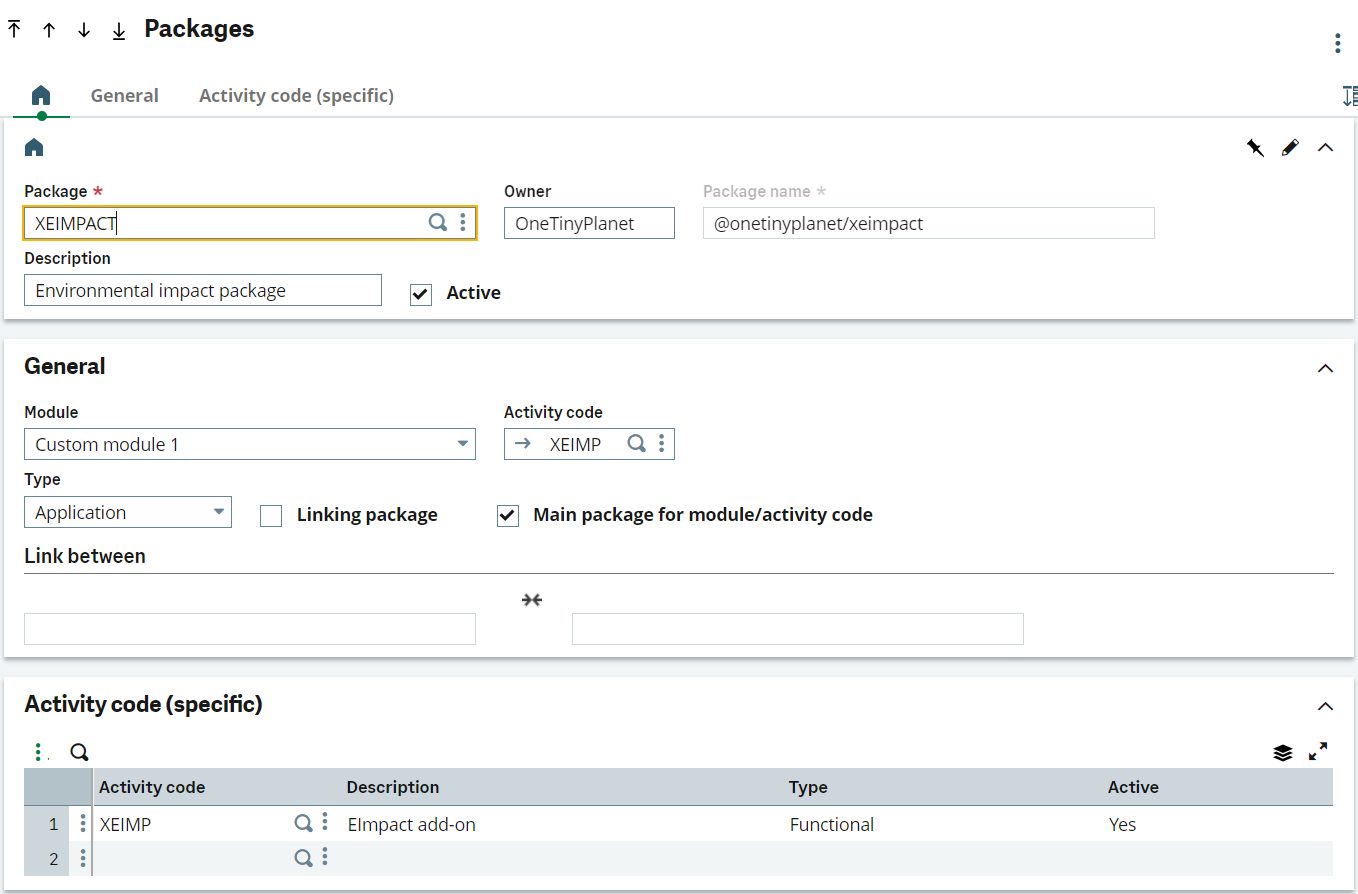
Task: Click the Link between merge arrows icon
Action: pyautogui.click(x=531, y=600)
